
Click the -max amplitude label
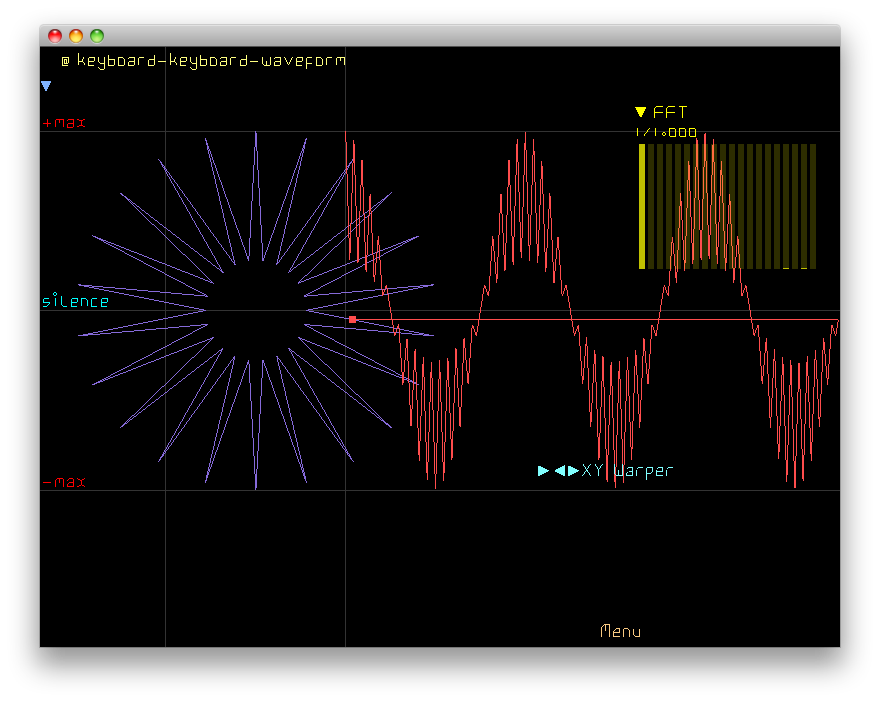pyautogui.click(x=64, y=482)
